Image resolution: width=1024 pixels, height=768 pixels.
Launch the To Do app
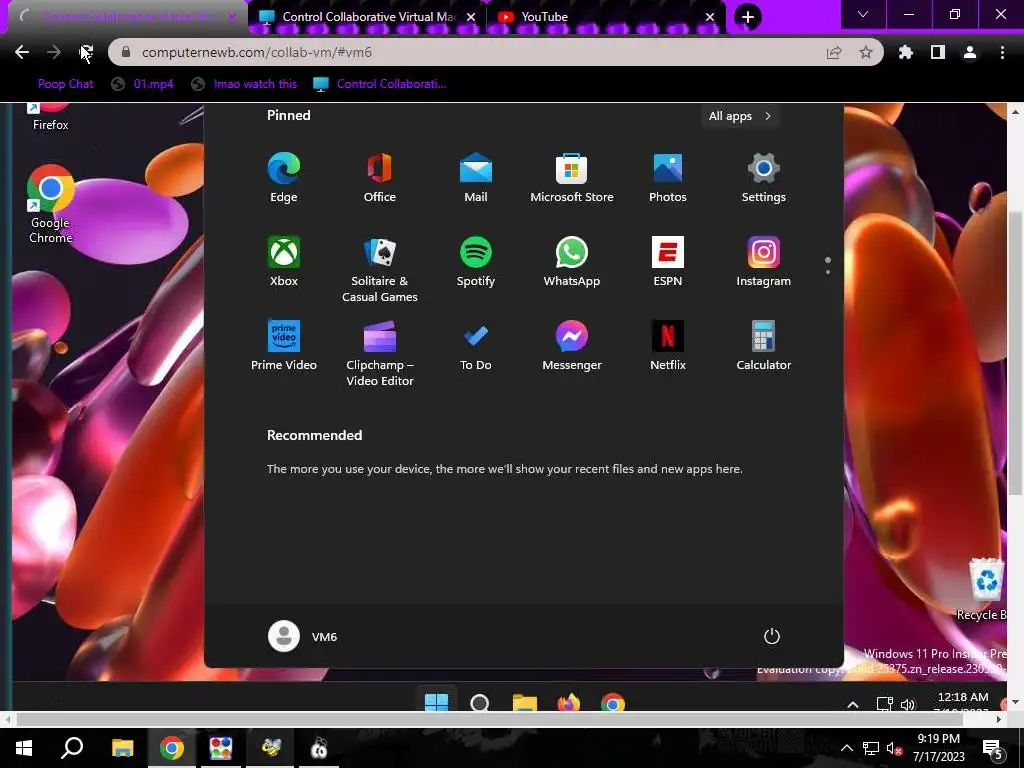pos(475,345)
